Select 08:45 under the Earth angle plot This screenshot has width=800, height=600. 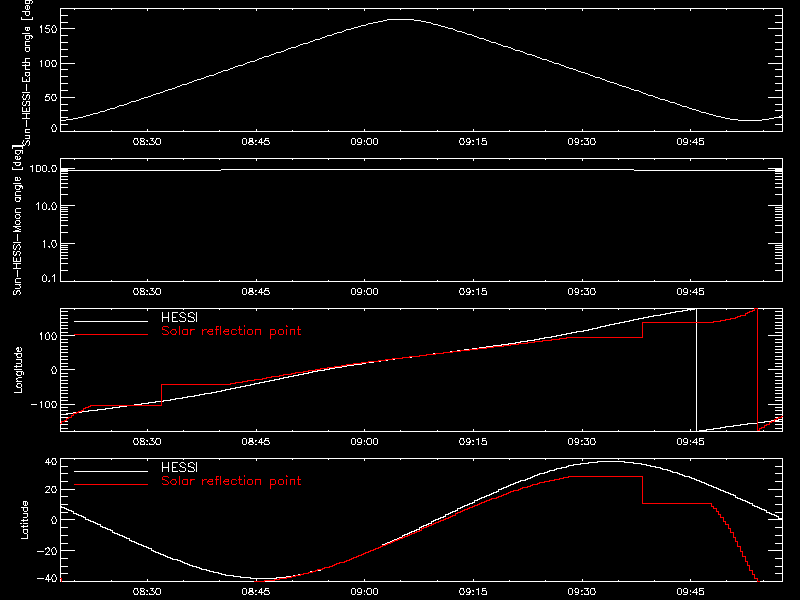pos(256,141)
